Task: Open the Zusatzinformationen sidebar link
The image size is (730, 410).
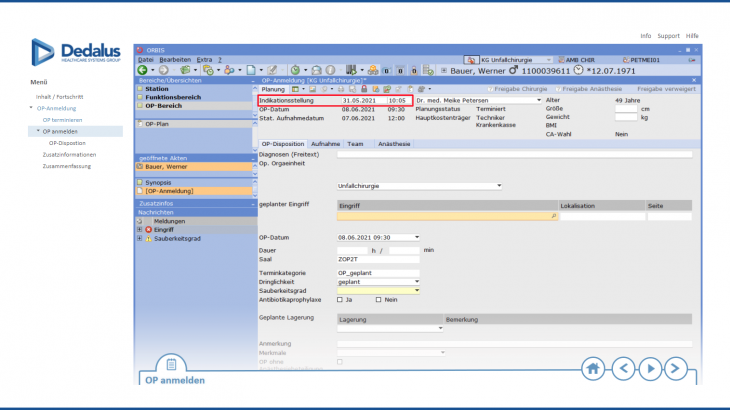Action: (70, 155)
